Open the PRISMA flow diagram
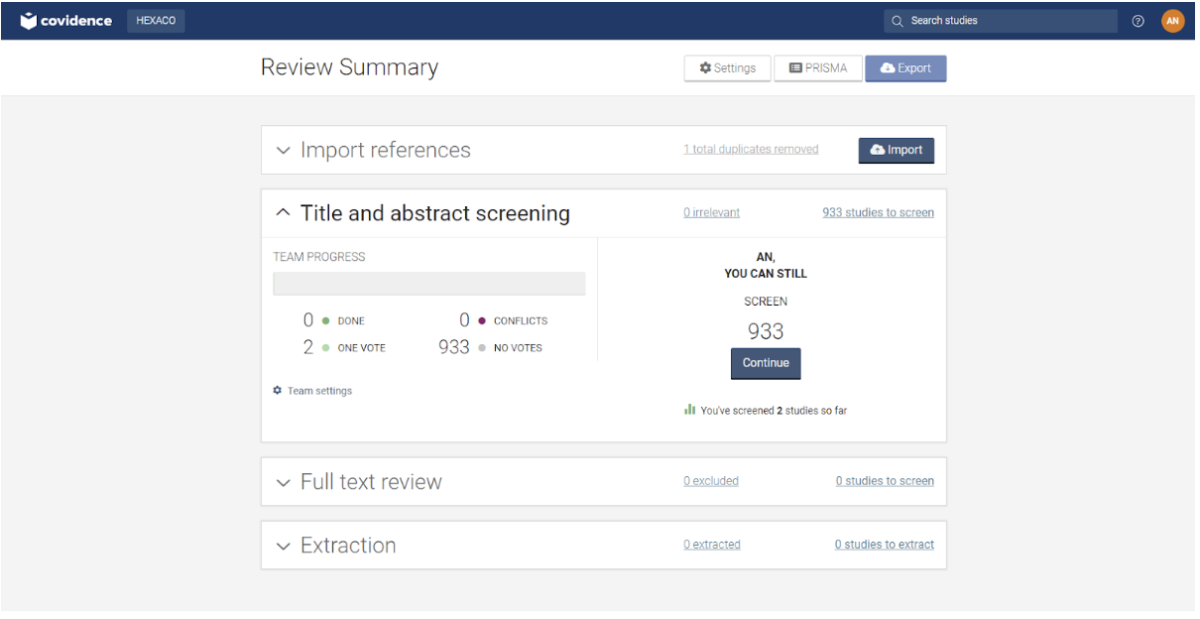Viewport: 1200px width, 619px height. point(817,68)
